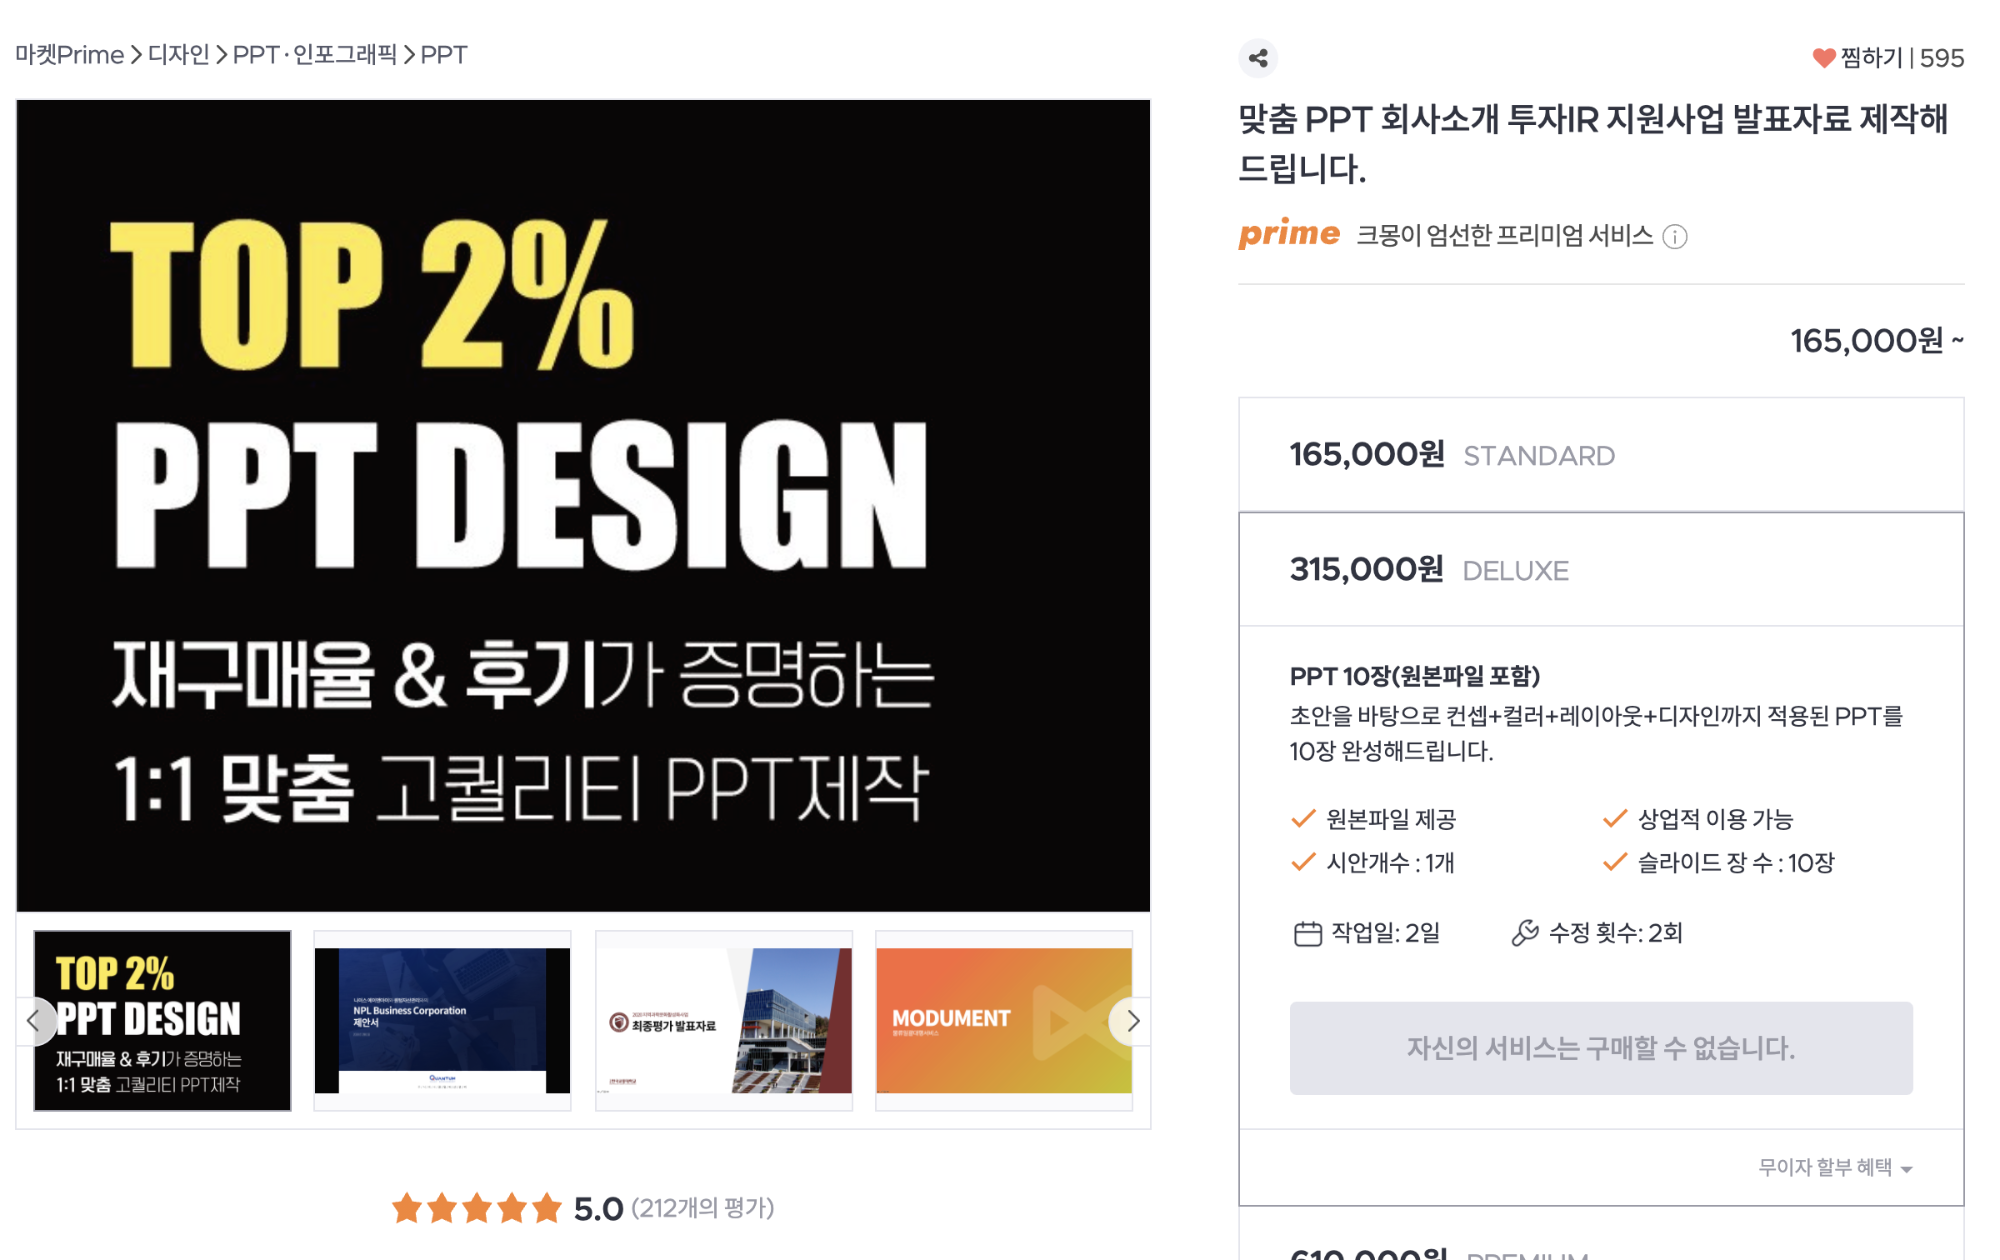Click the 작업일 calendar icon
Screen dimensions: 2000x1260
click(x=1307, y=934)
